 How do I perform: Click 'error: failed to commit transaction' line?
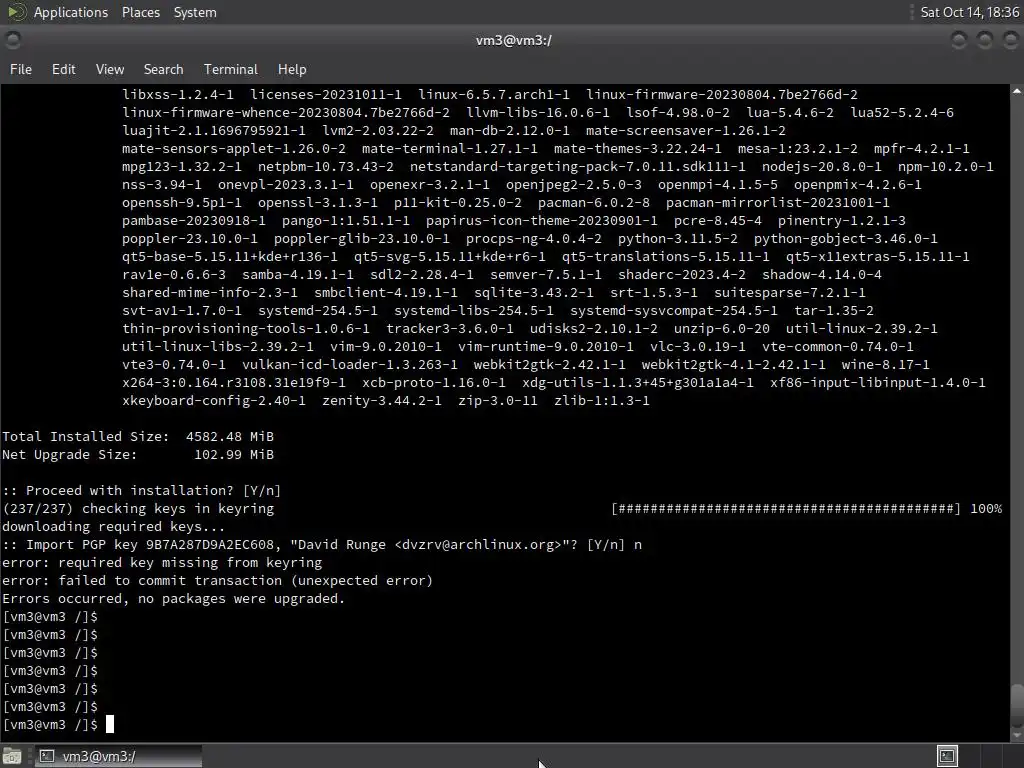(217, 581)
